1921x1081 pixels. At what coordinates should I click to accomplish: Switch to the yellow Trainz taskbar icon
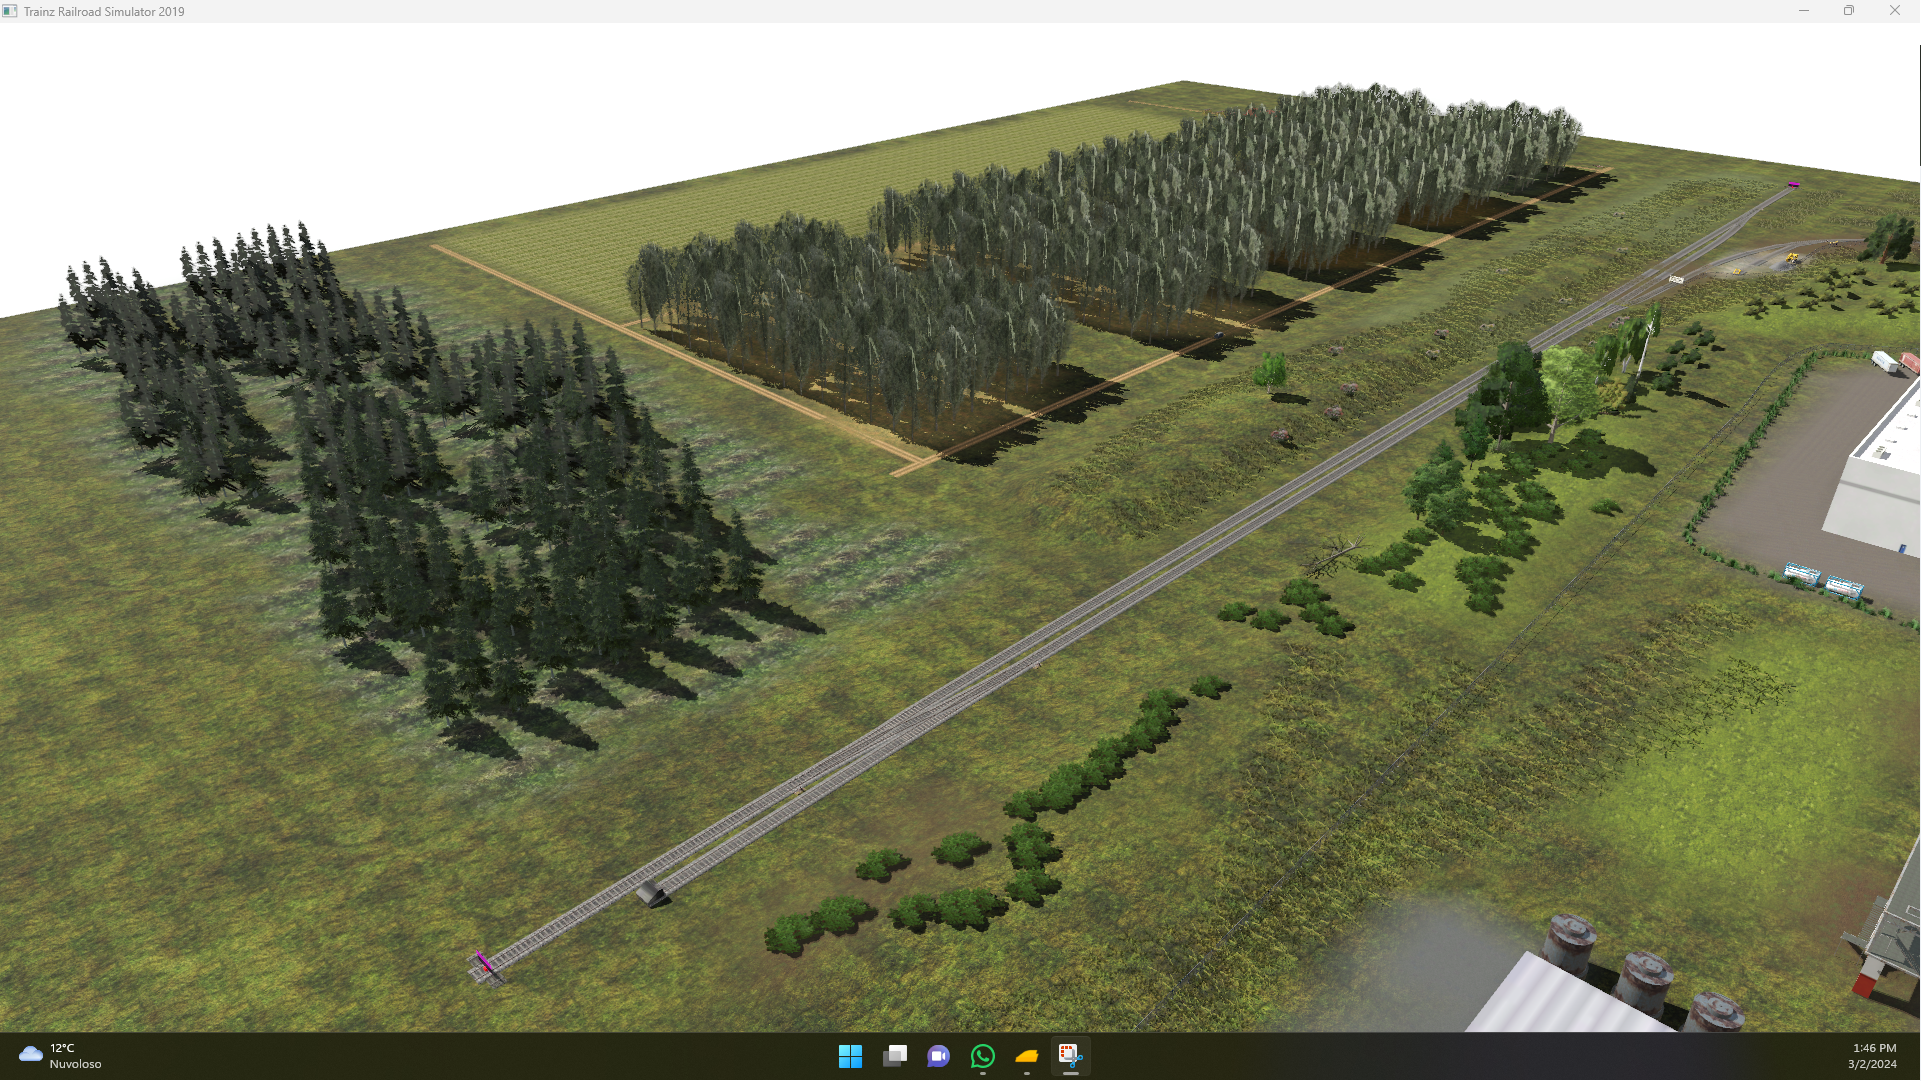tap(1027, 1056)
